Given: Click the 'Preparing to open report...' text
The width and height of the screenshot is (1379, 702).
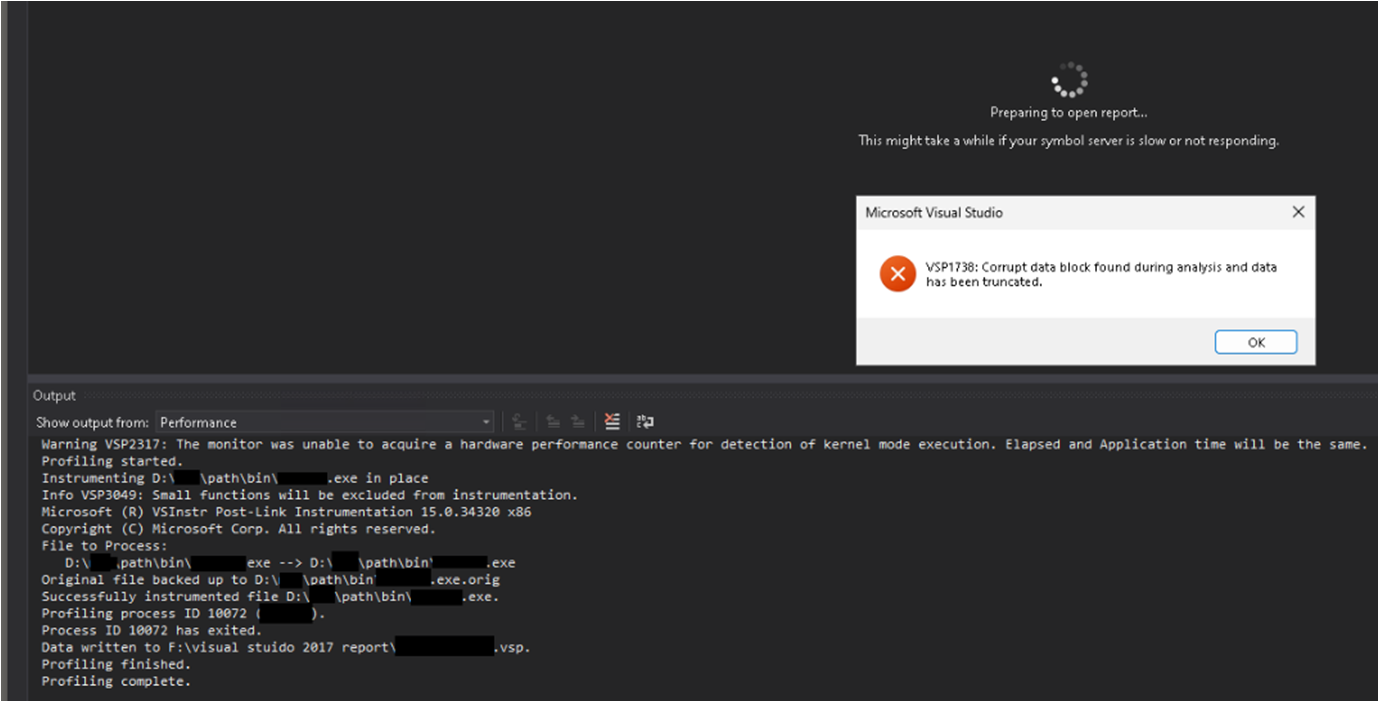Looking at the screenshot, I should point(1069,113).
